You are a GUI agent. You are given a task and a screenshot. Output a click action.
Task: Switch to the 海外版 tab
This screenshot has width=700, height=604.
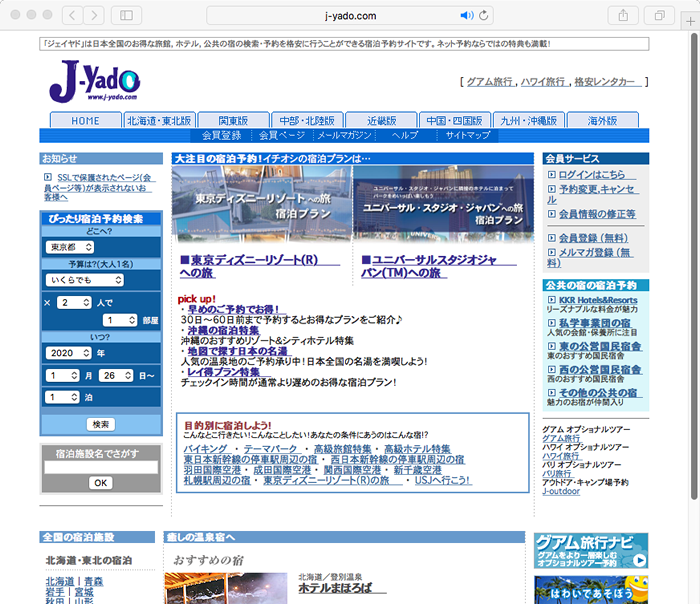[602, 121]
